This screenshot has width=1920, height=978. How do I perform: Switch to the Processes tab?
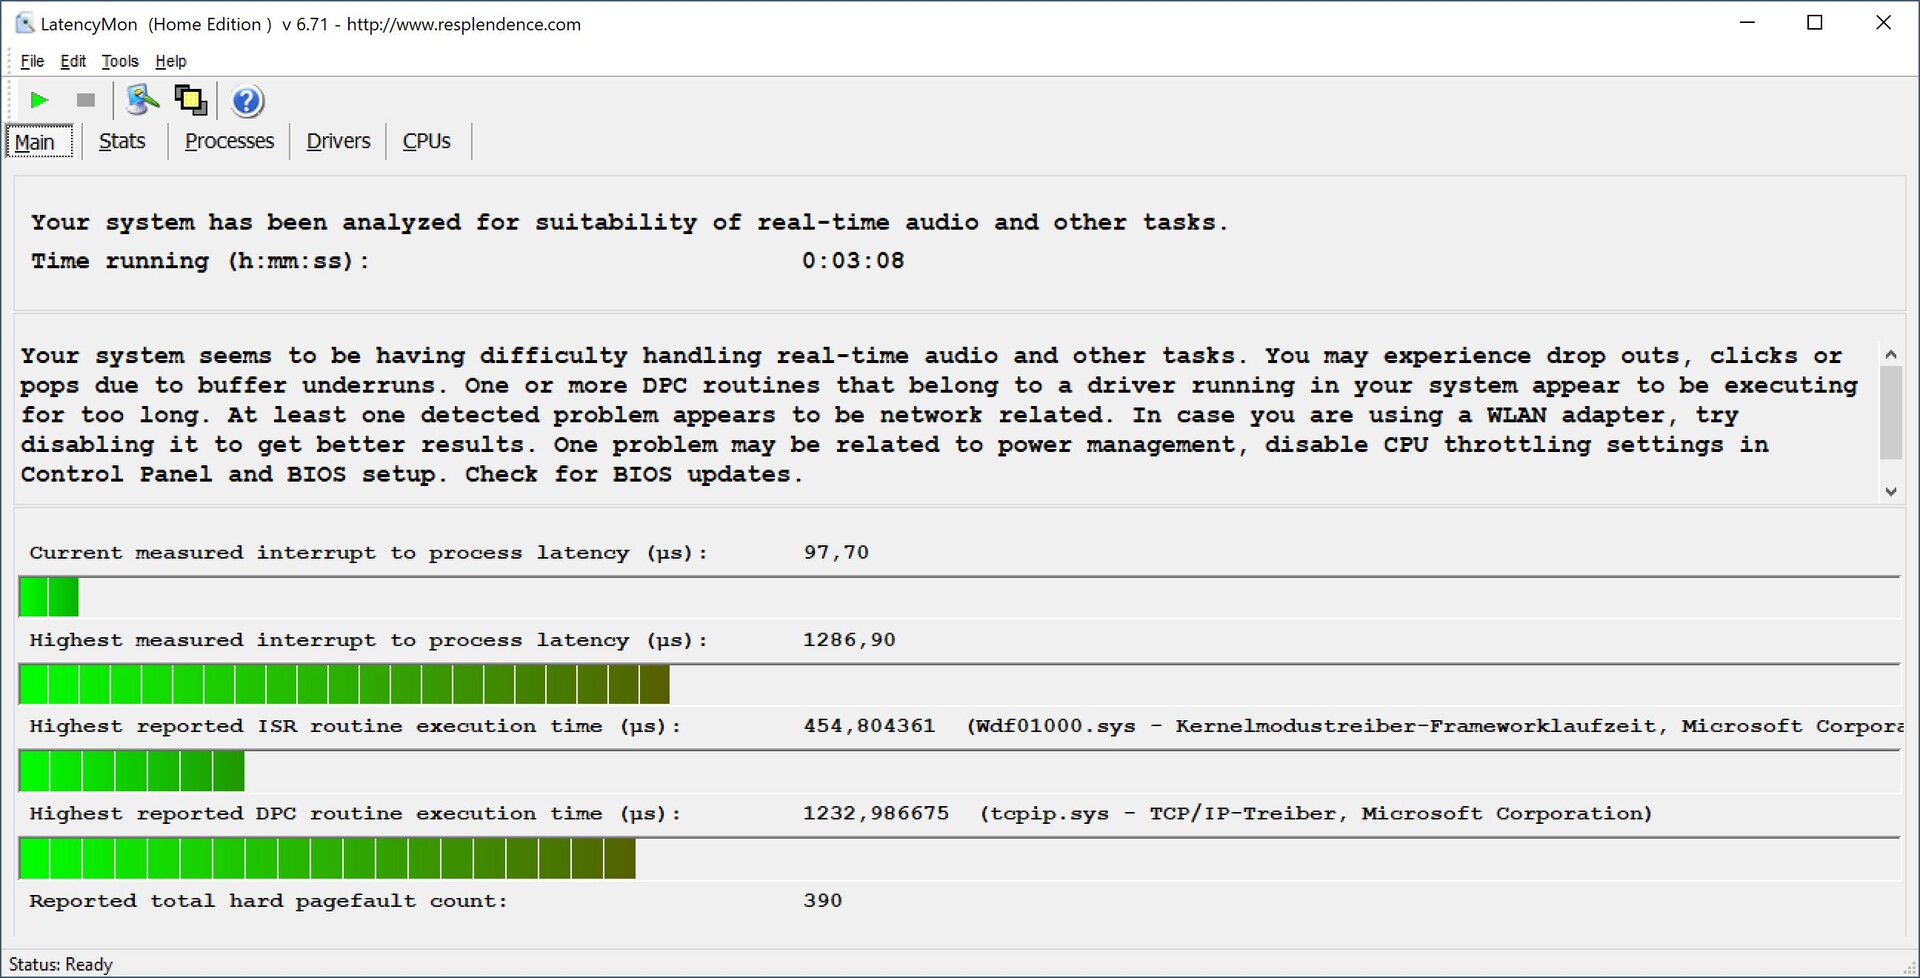pyautogui.click(x=229, y=141)
